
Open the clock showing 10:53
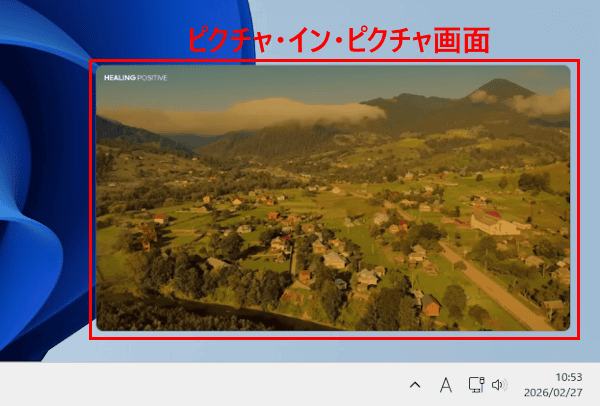click(569, 377)
